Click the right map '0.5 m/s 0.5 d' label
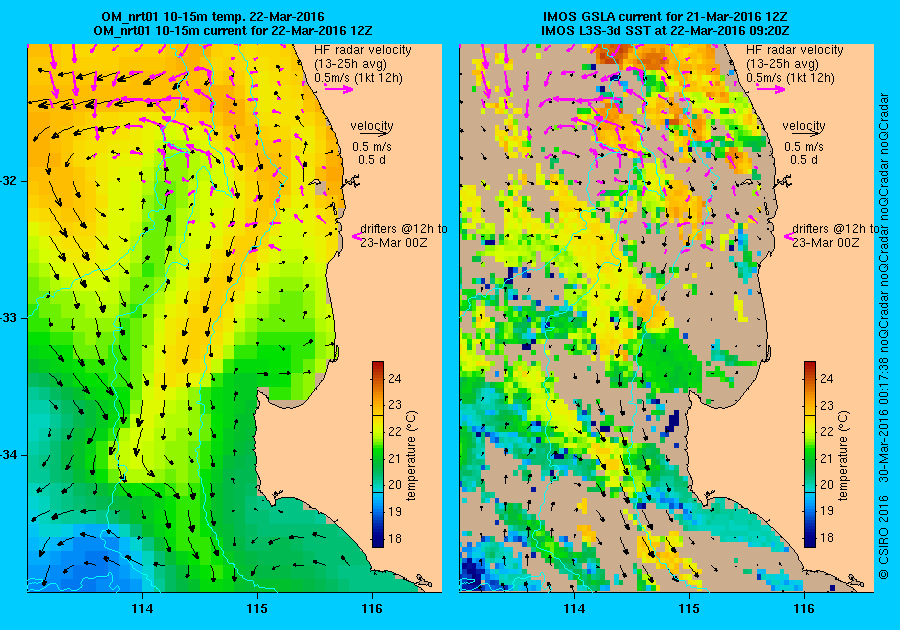This screenshot has height=630, width=900. [x=804, y=153]
